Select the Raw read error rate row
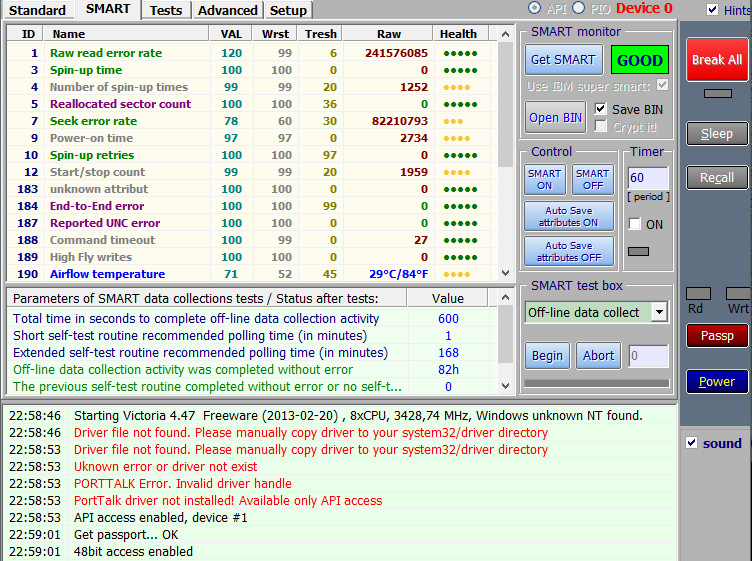Viewport: 752px width, 561px height. [x=252, y=53]
